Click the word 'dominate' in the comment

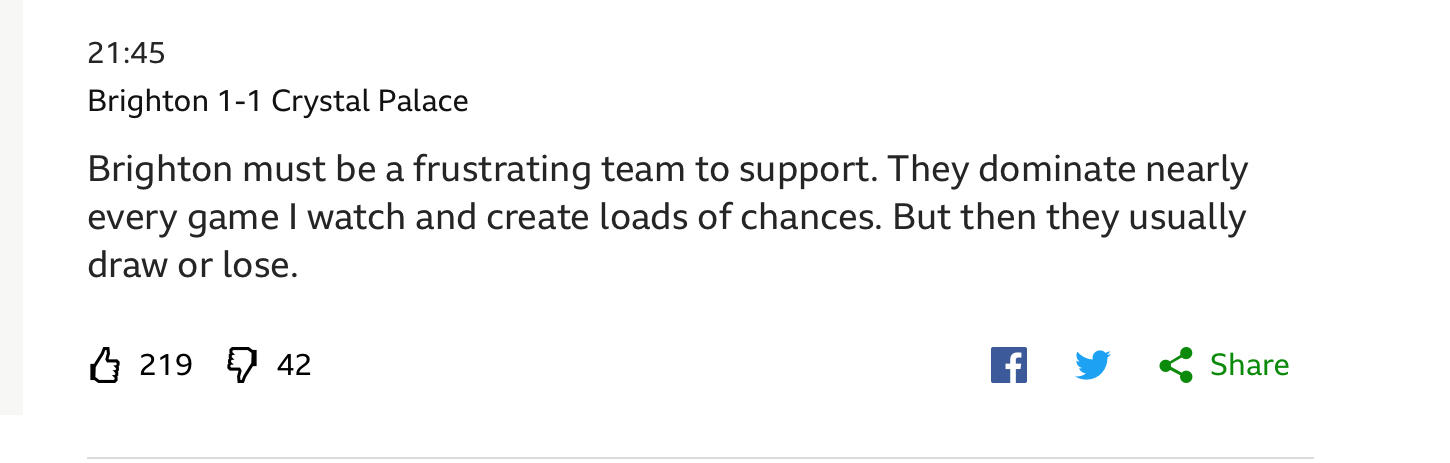tap(1057, 170)
